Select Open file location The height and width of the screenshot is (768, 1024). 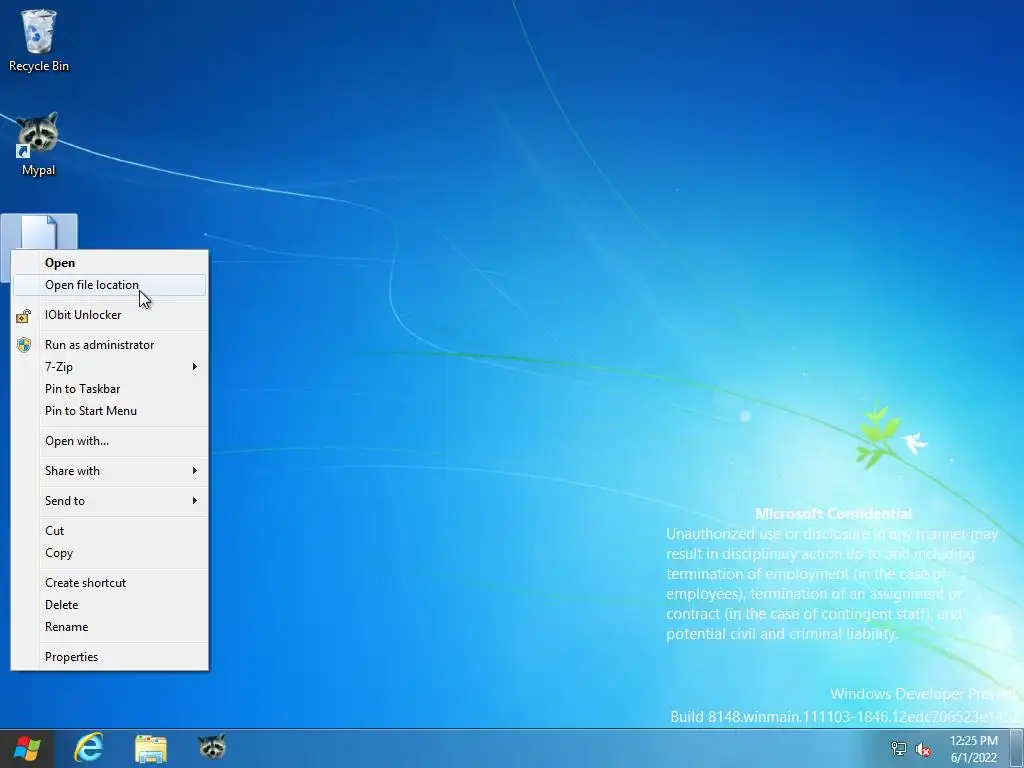(x=110, y=285)
